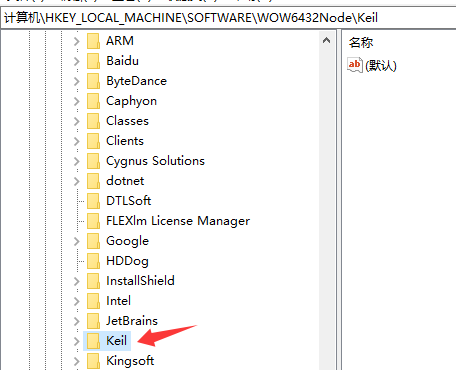456x370 pixels.
Task: Expand the Caphyon registry key
Action: coord(77,101)
